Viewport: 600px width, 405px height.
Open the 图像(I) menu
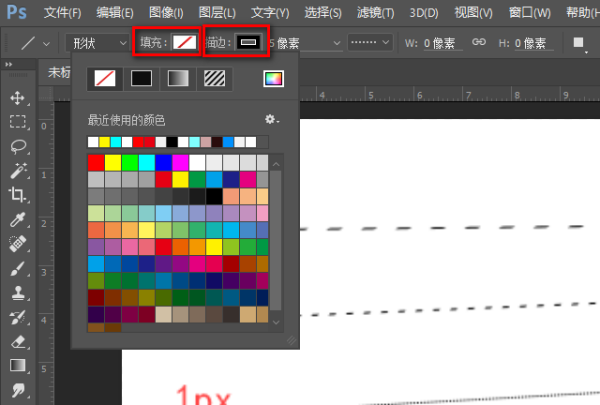point(174,13)
